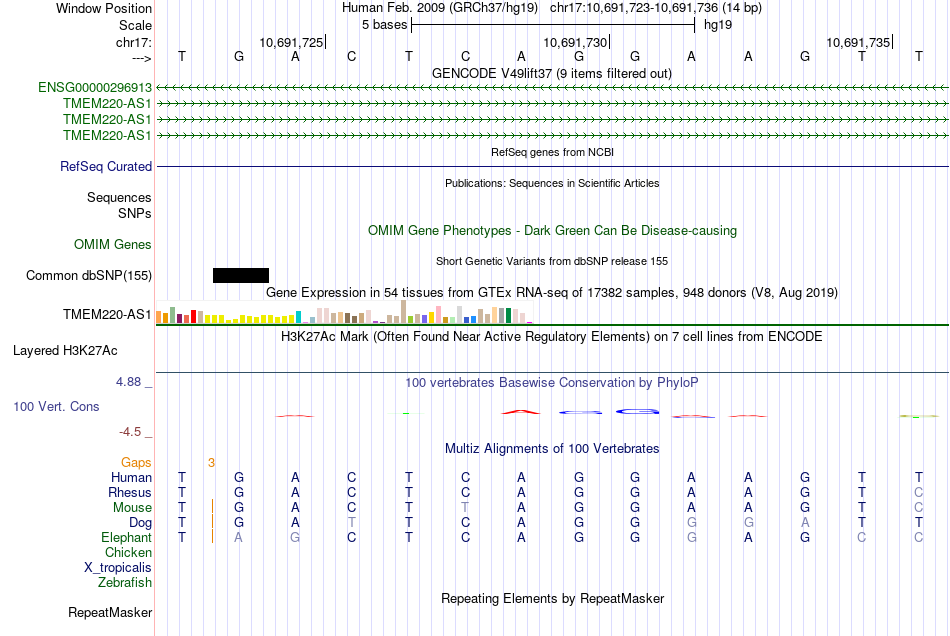Select the Dog species label
The image size is (950, 636).
(x=140, y=523)
